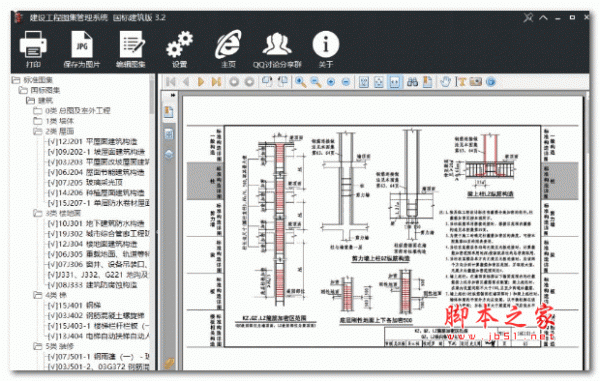
Task: Click the snapshot camera tool icon
Action: (476, 81)
